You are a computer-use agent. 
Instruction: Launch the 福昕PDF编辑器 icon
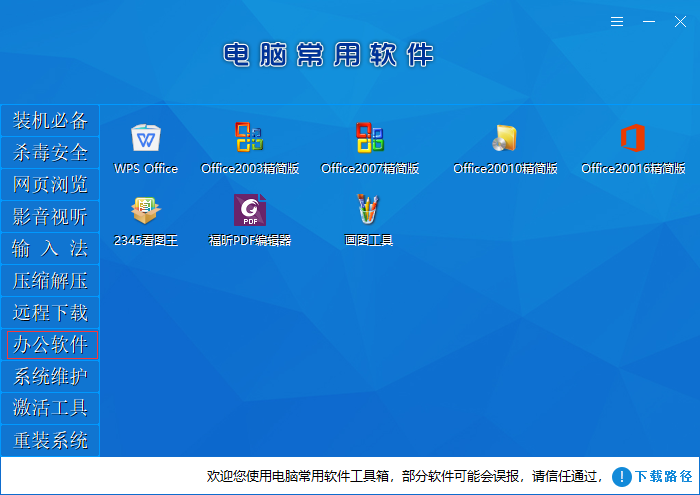point(250,210)
